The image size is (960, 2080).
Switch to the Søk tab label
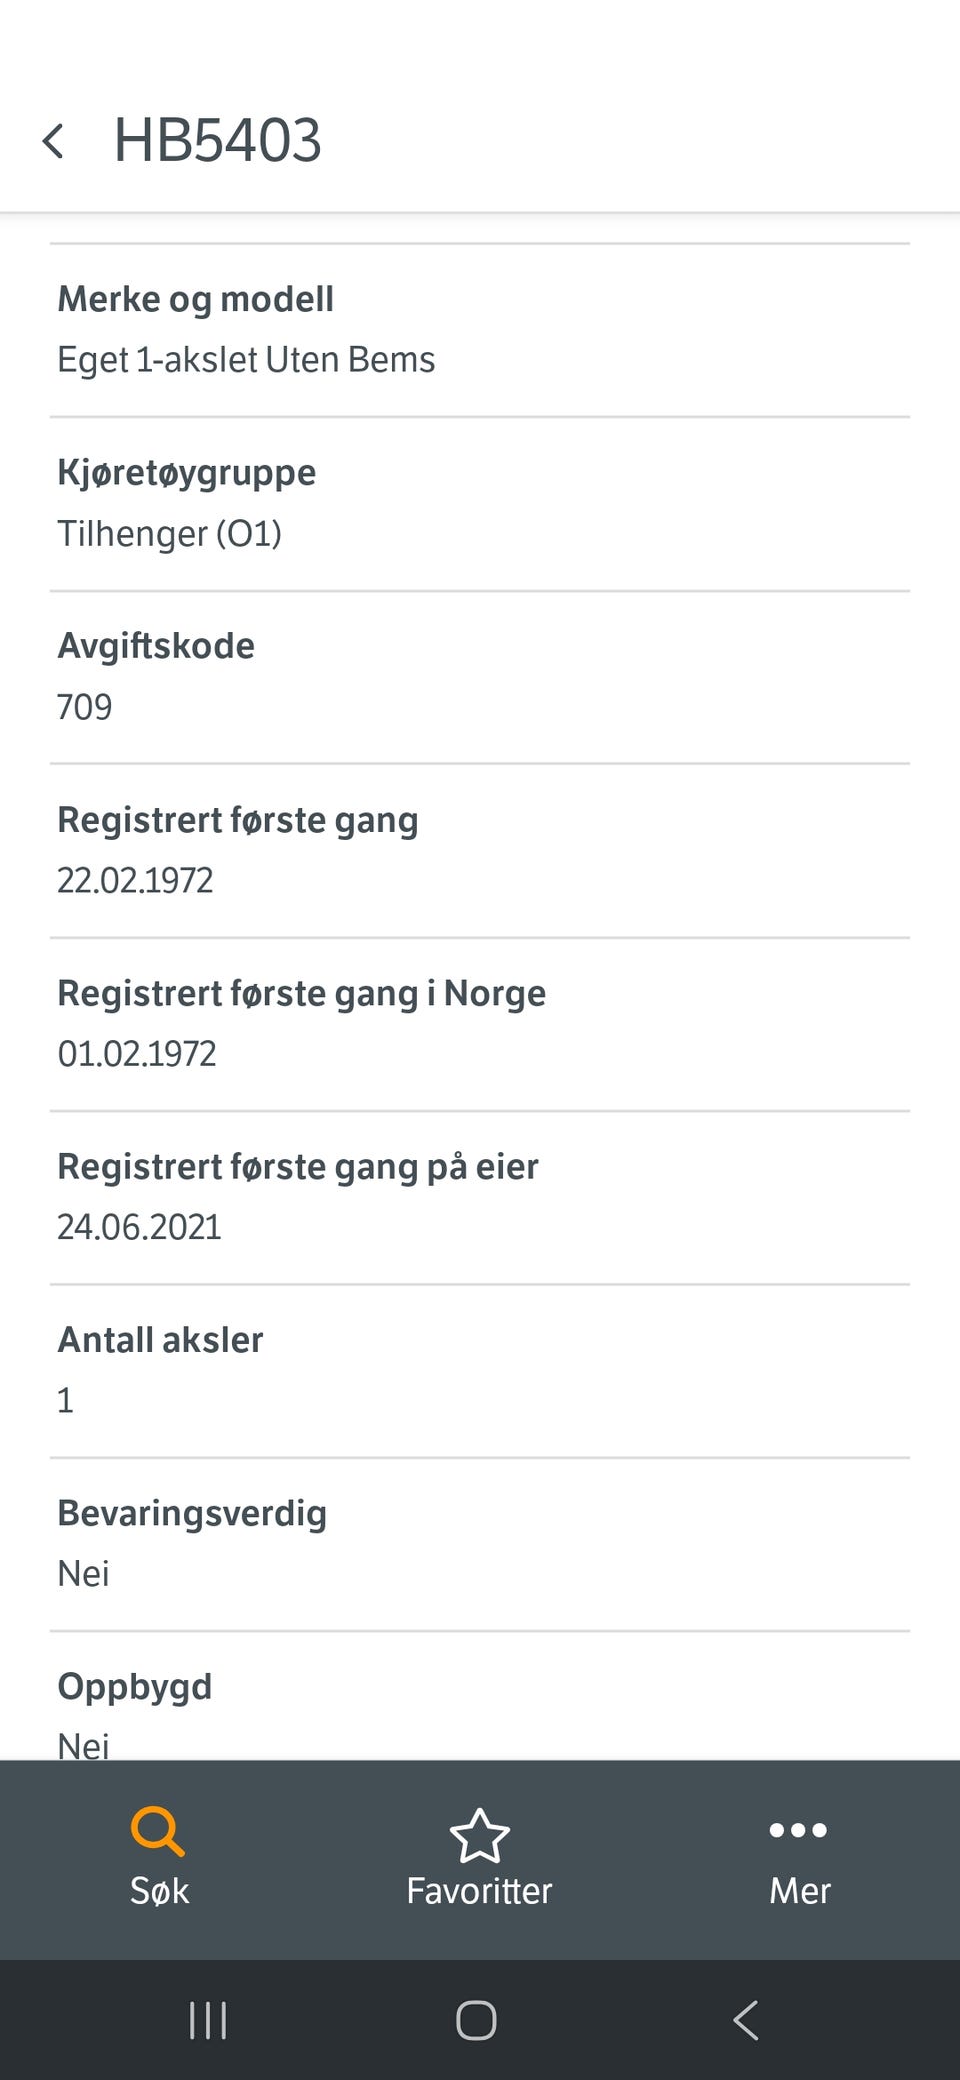159,1890
